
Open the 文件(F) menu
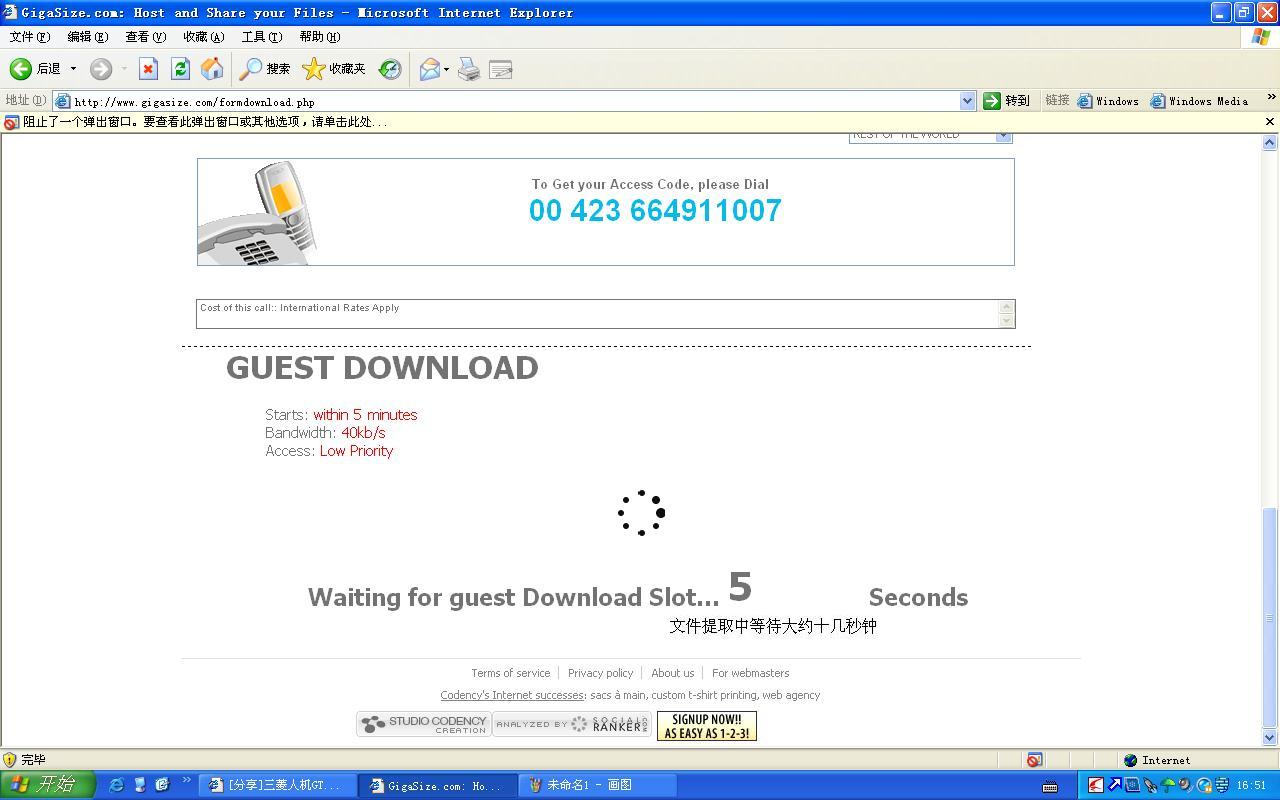coord(29,37)
